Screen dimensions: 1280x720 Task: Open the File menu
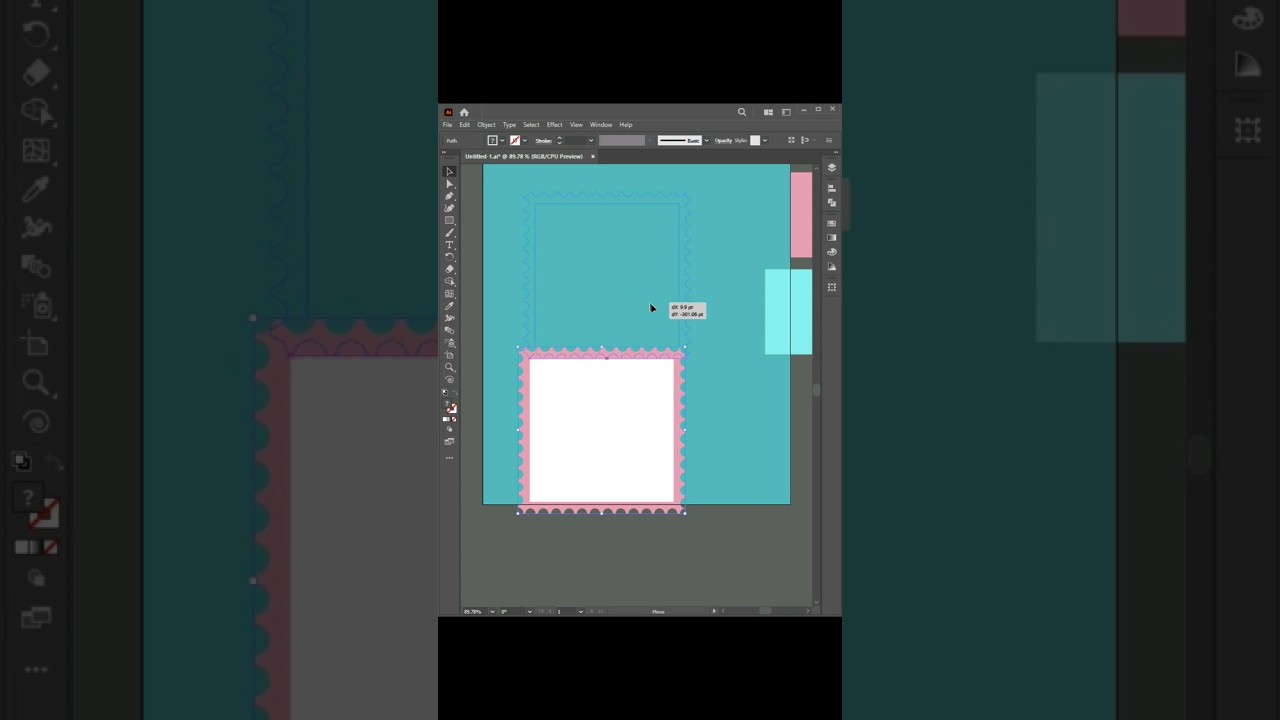coord(447,124)
